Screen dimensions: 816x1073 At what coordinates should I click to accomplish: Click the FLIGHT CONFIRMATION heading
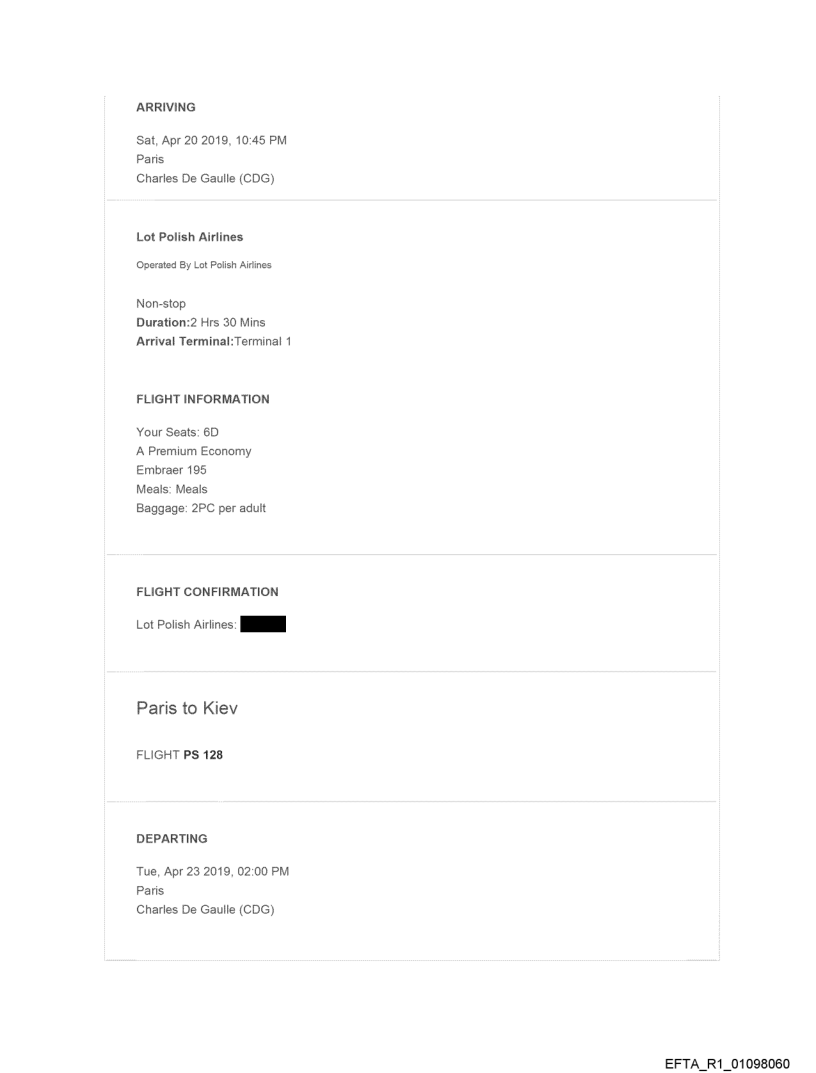[x=207, y=592]
